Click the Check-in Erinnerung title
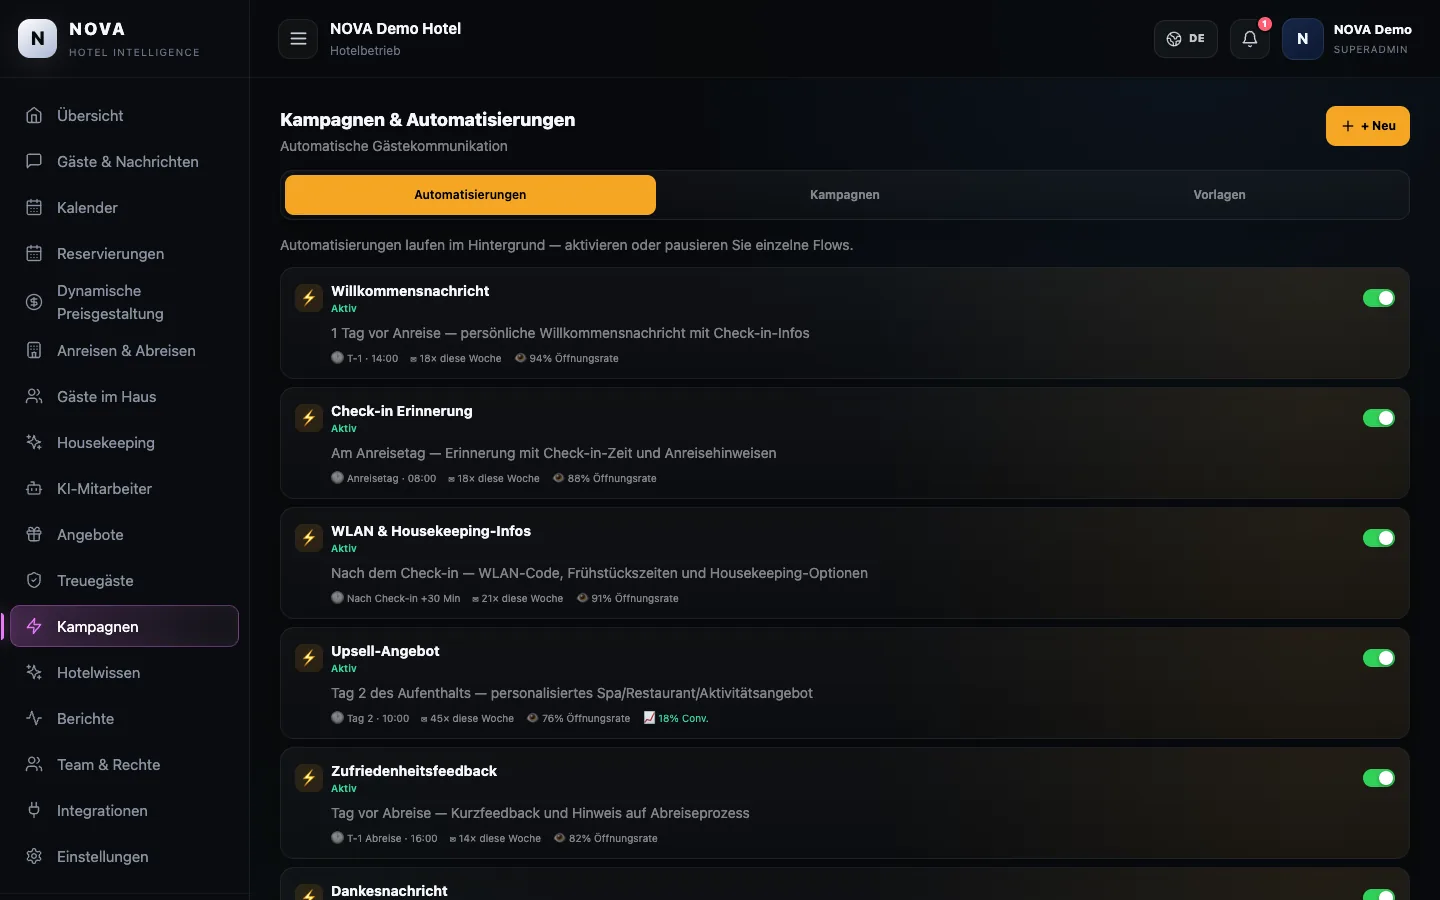This screenshot has height=900, width=1440. coord(402,411)
